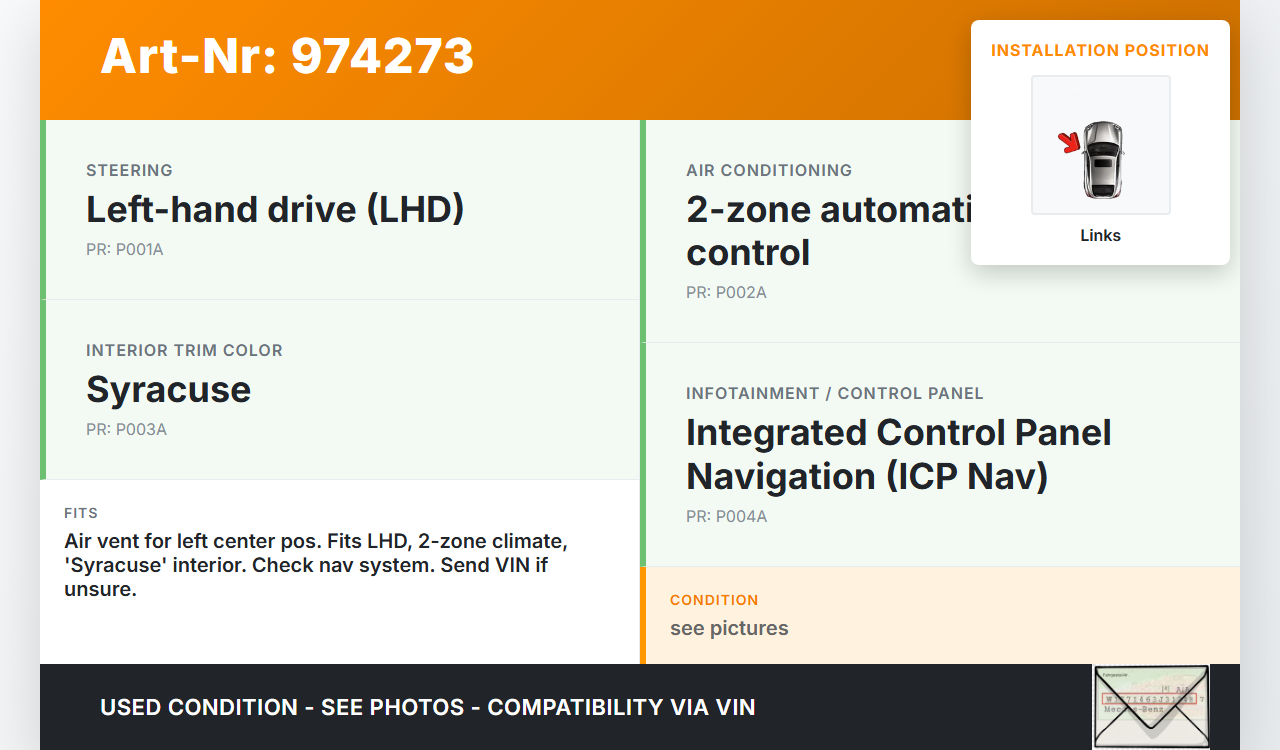Click the Interior Trim Color label
1280x750 pixels.
tap(184, 350)
